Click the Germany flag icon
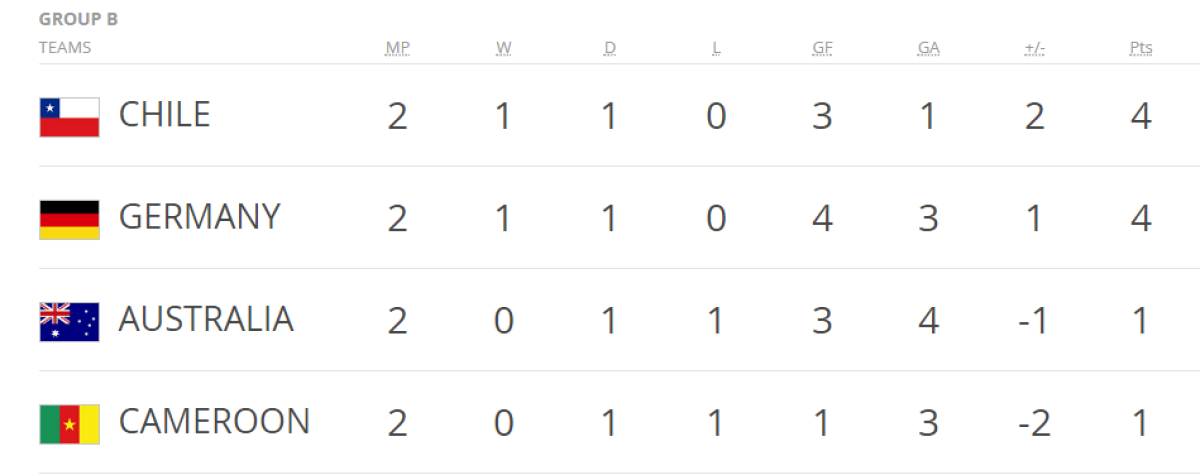The image size is (1200, 475). point(69,220)
